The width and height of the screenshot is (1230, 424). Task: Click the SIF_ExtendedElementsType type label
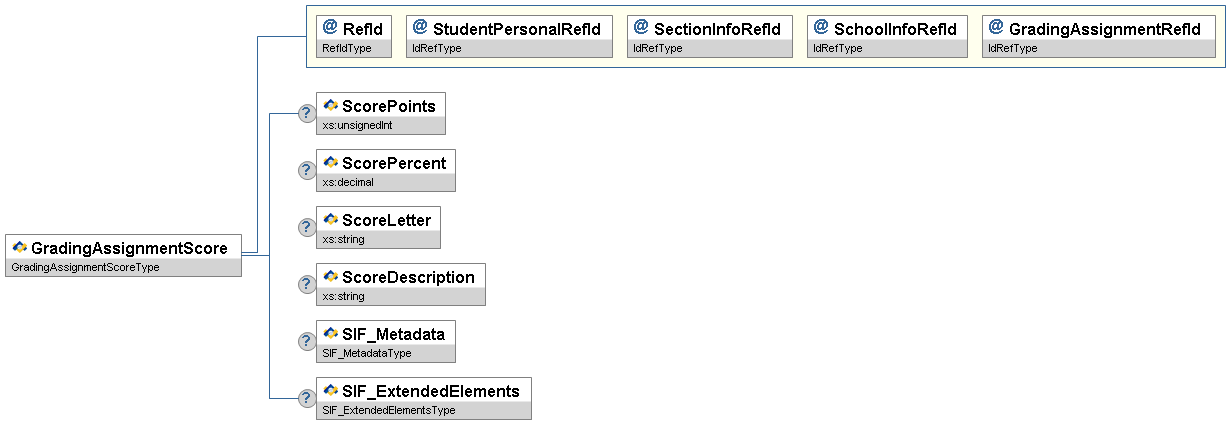tap(389, 410)
